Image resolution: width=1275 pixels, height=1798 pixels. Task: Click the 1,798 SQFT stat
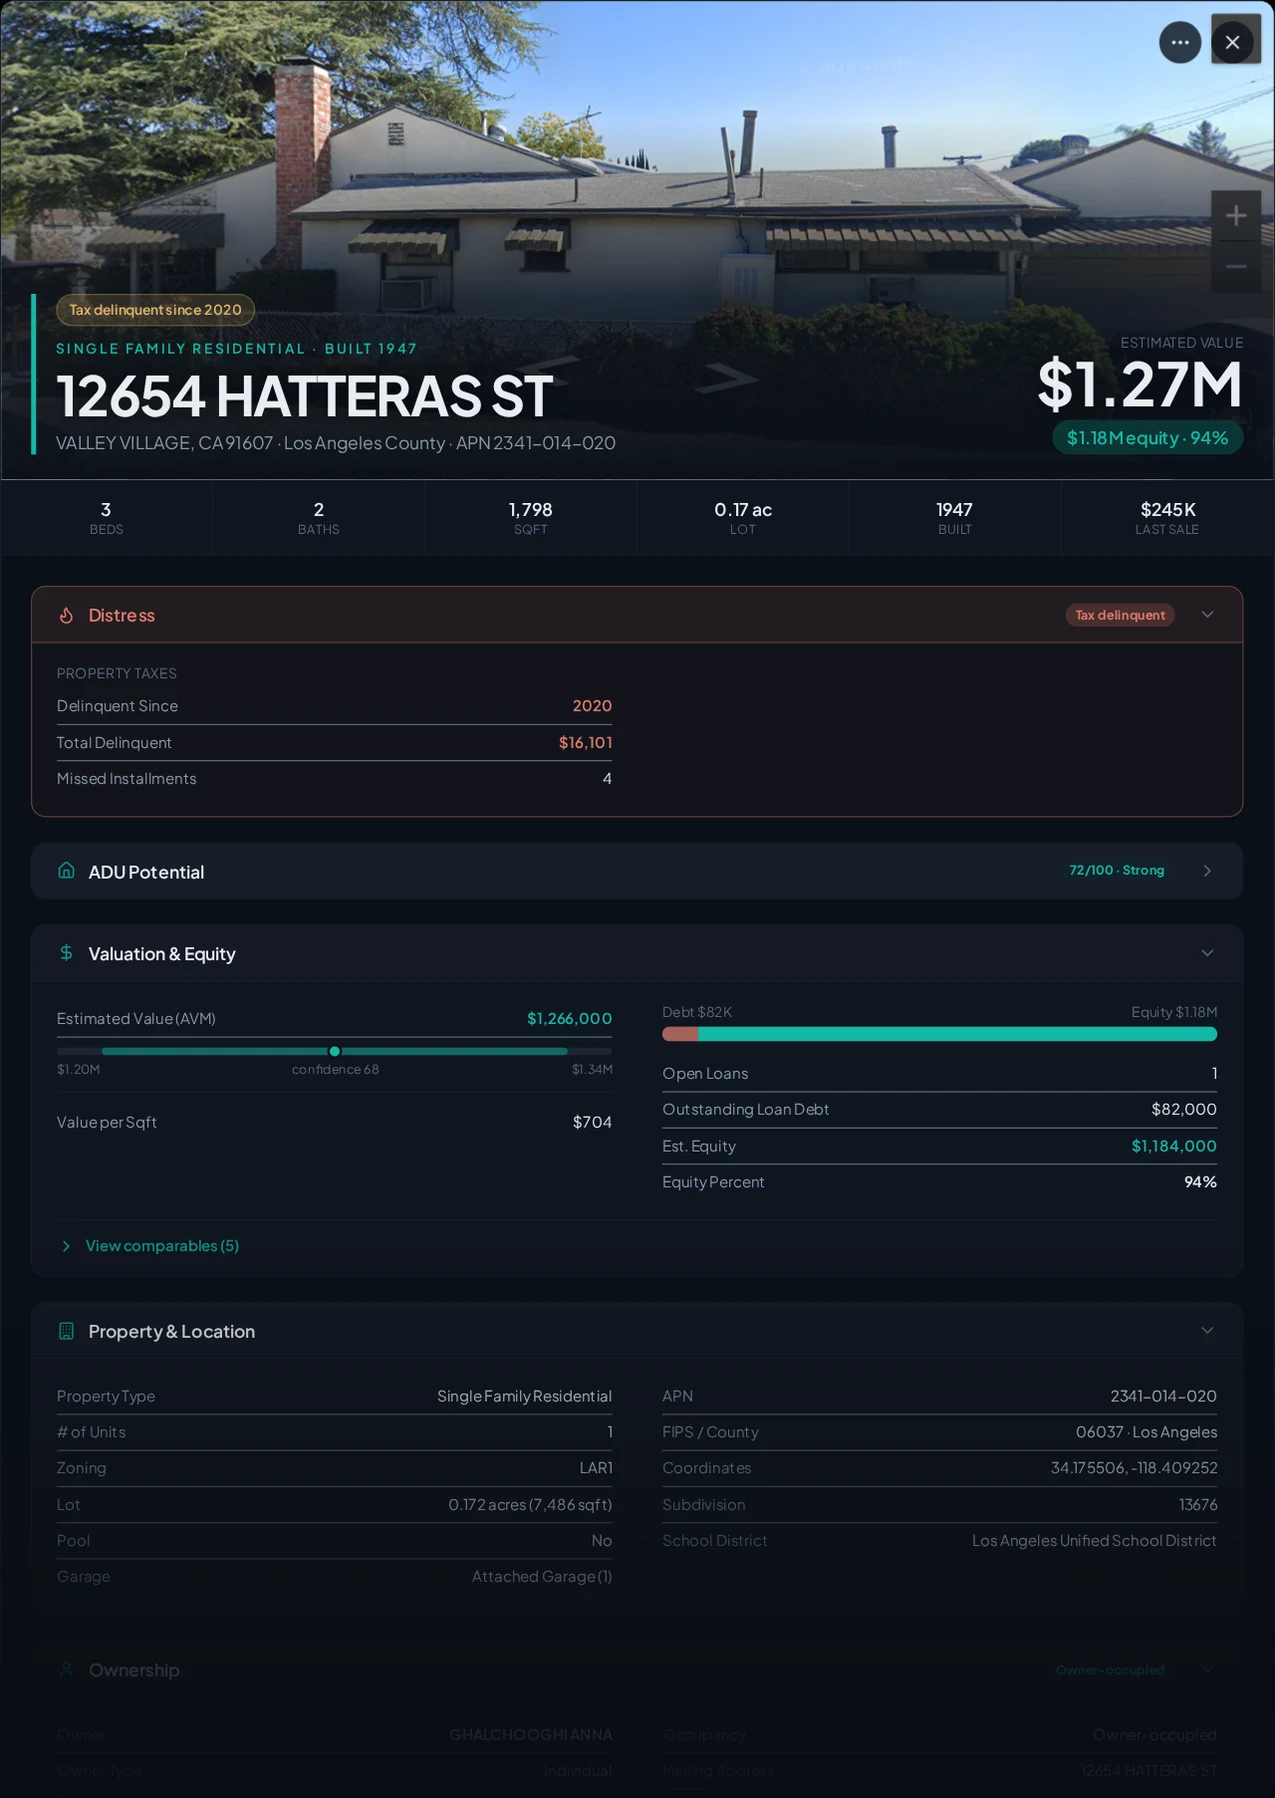[x=530, y=517]
